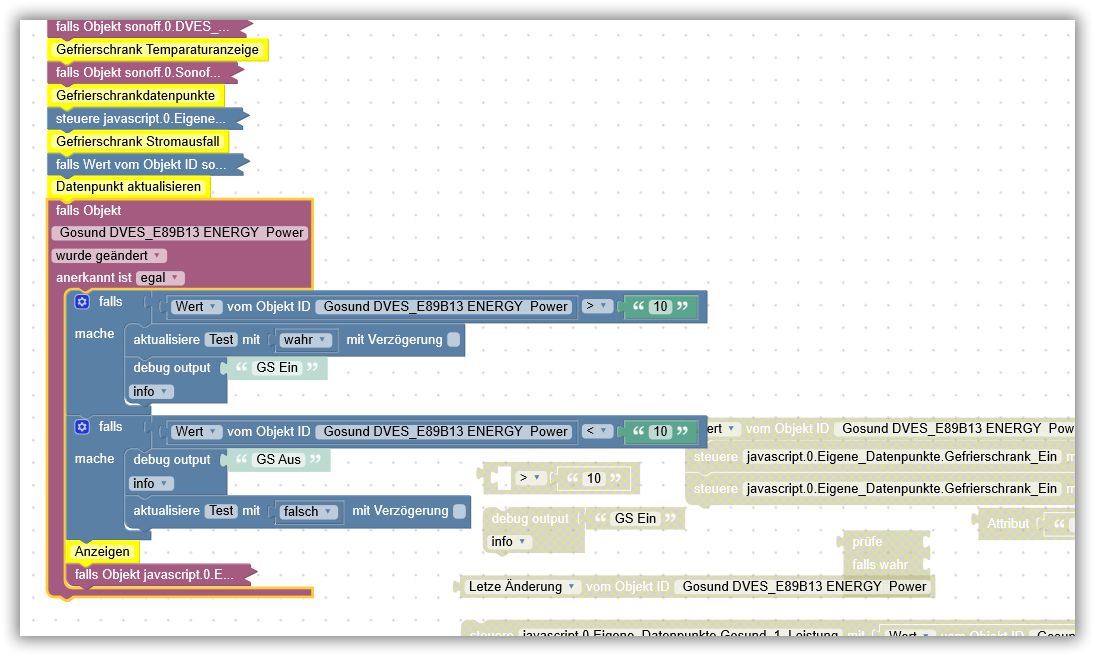Screen dimensions: 1095x656
Task: Expand the "Datenpunkt aktualisieren" block
Action: [129, 187]
